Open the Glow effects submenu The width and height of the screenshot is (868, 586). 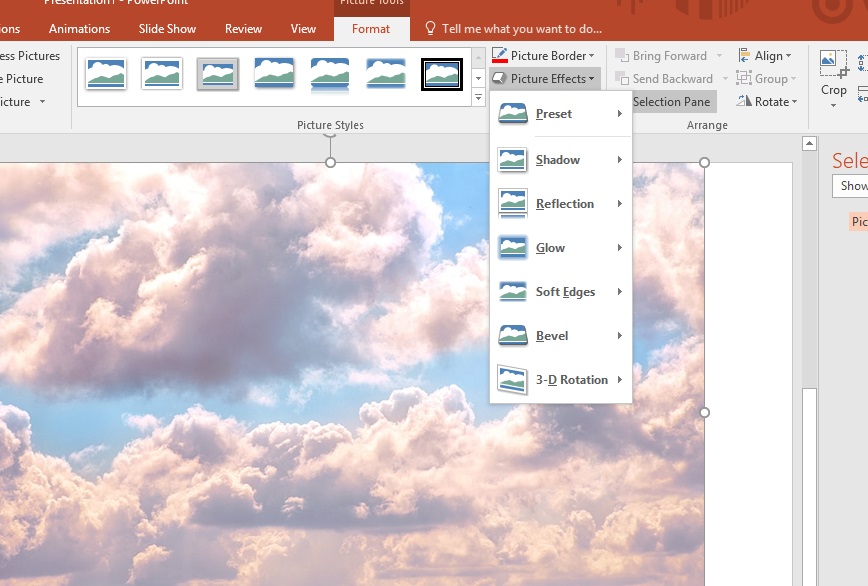[x=561, y=248]
